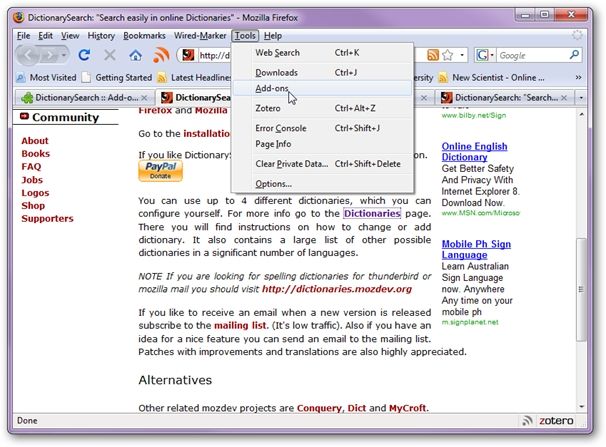Click the feed icon in status bar
This screenshot has height=447, width=606.
pos(527,421)
